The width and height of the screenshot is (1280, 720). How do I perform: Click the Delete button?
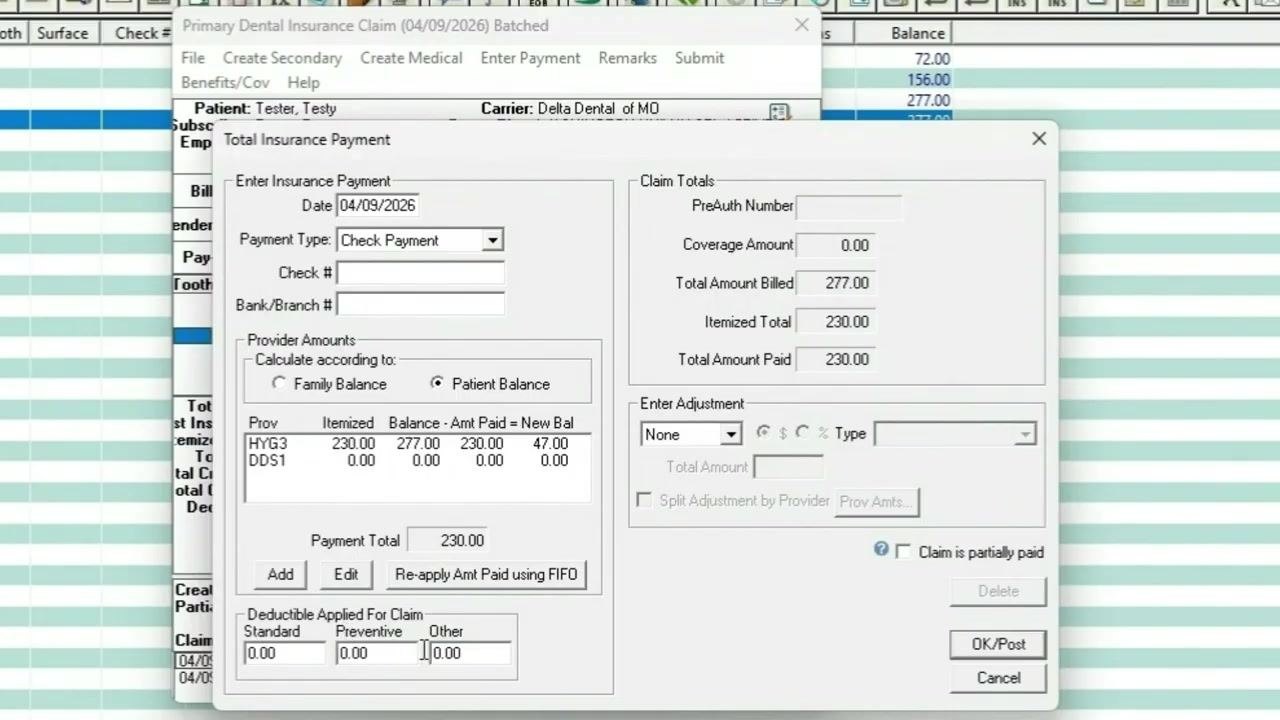(x=998, y=591)
